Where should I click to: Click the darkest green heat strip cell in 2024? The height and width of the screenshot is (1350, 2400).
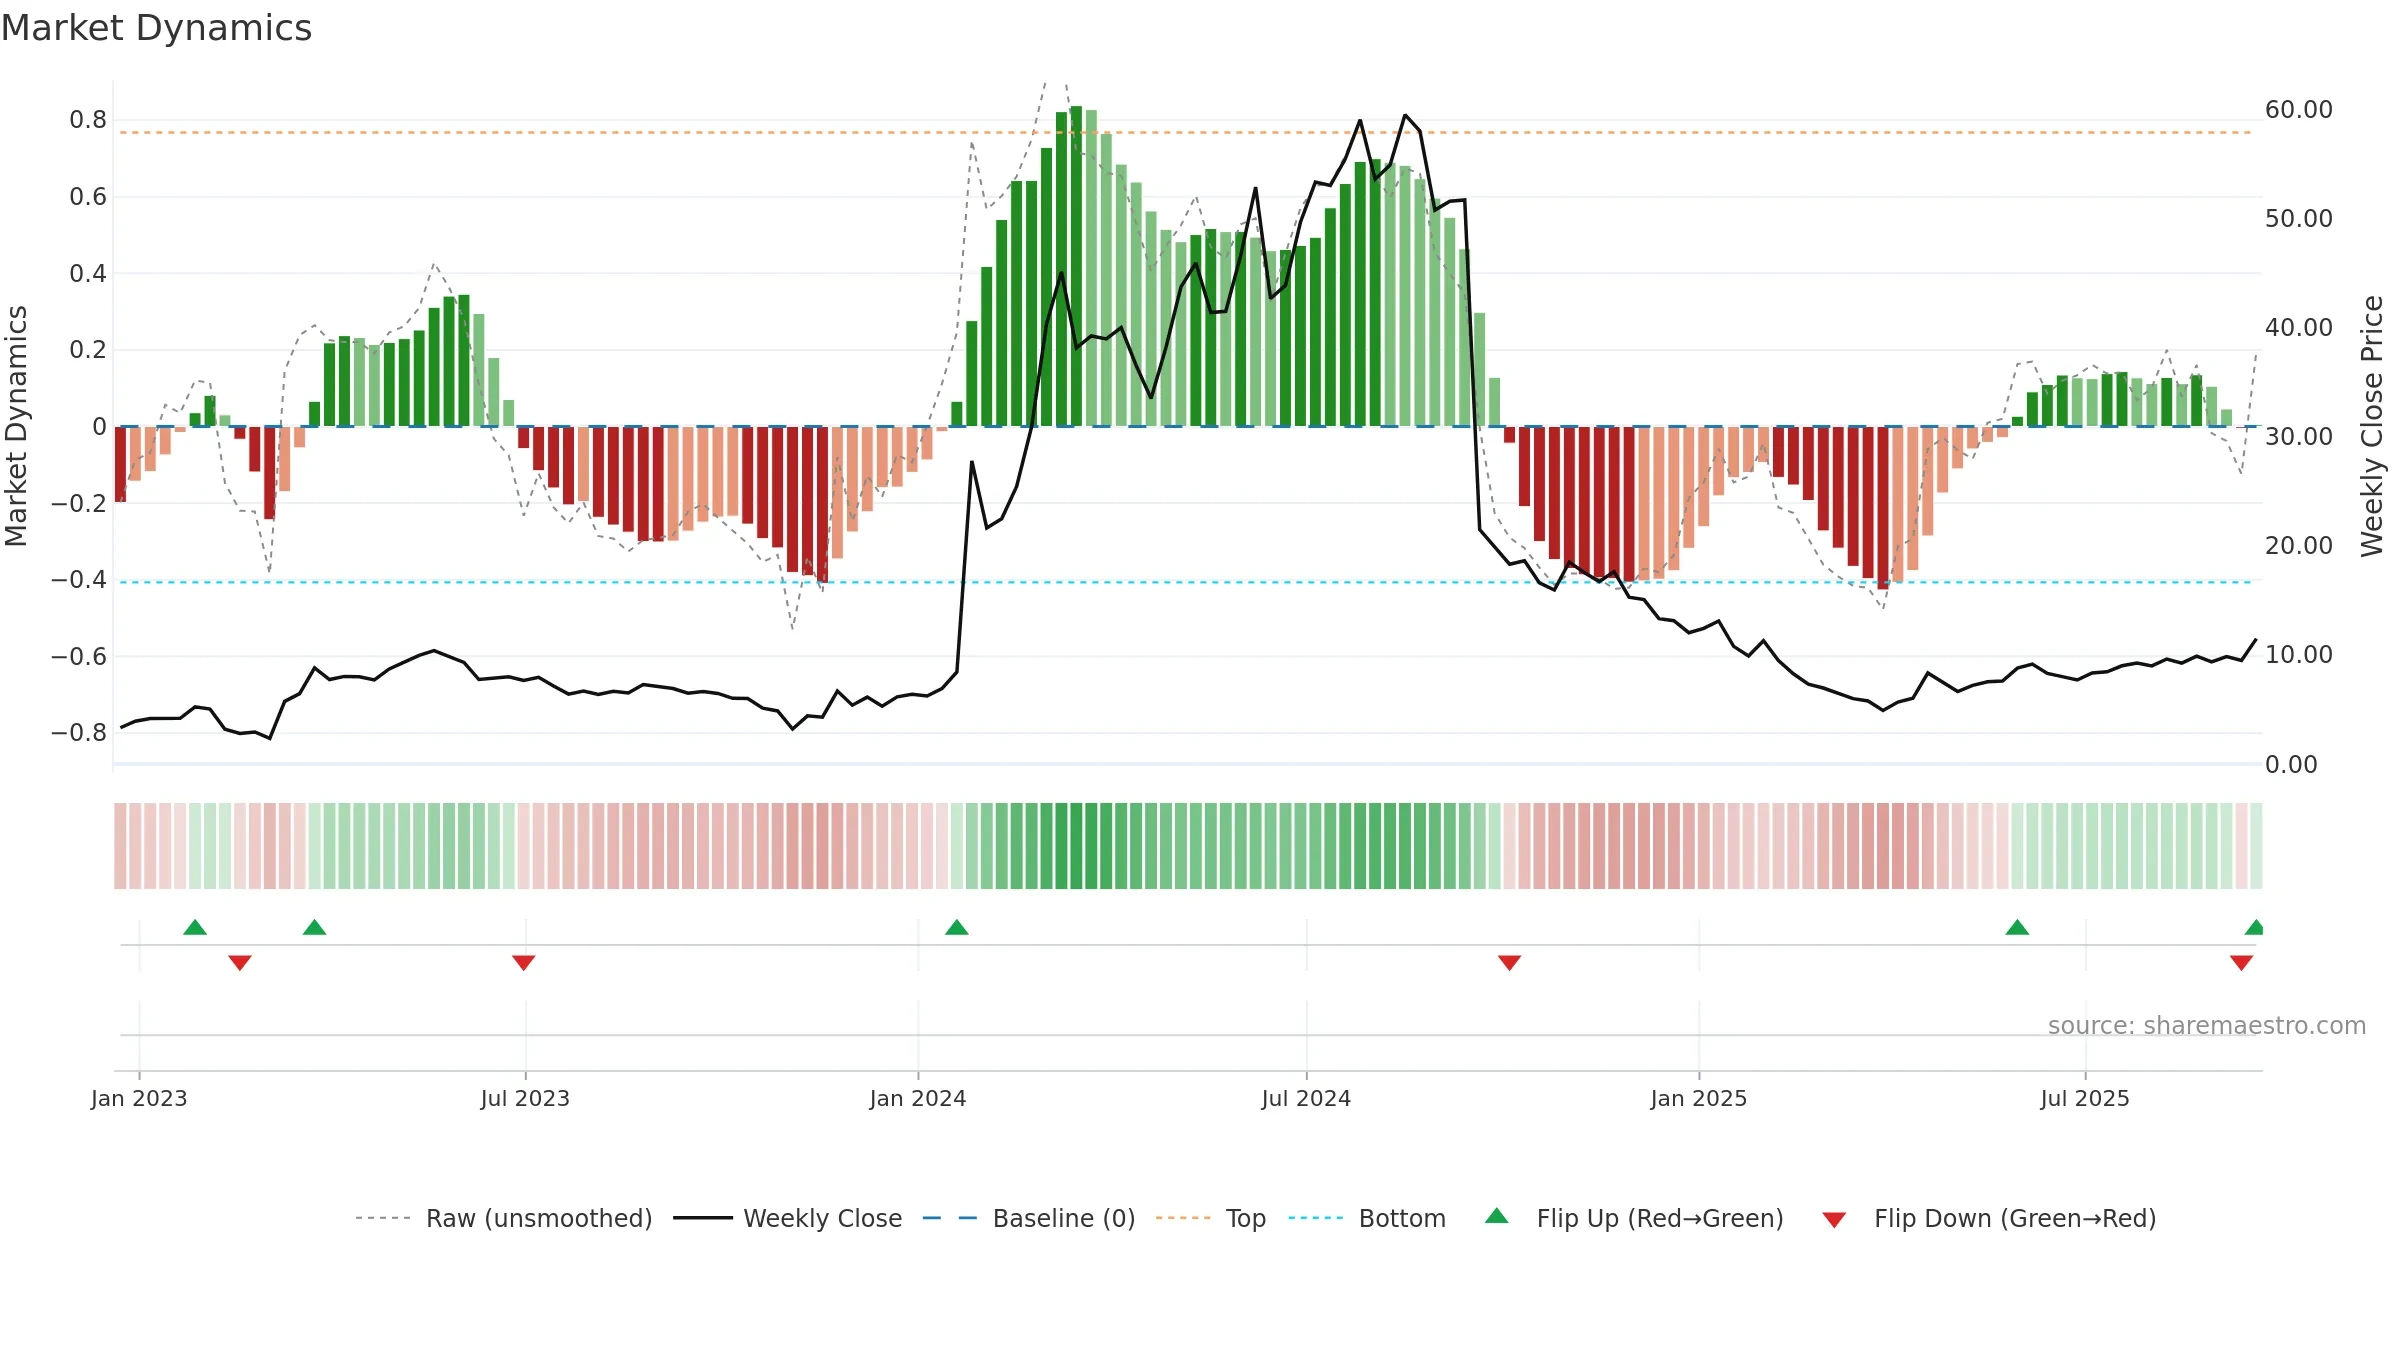point(1076,846)
